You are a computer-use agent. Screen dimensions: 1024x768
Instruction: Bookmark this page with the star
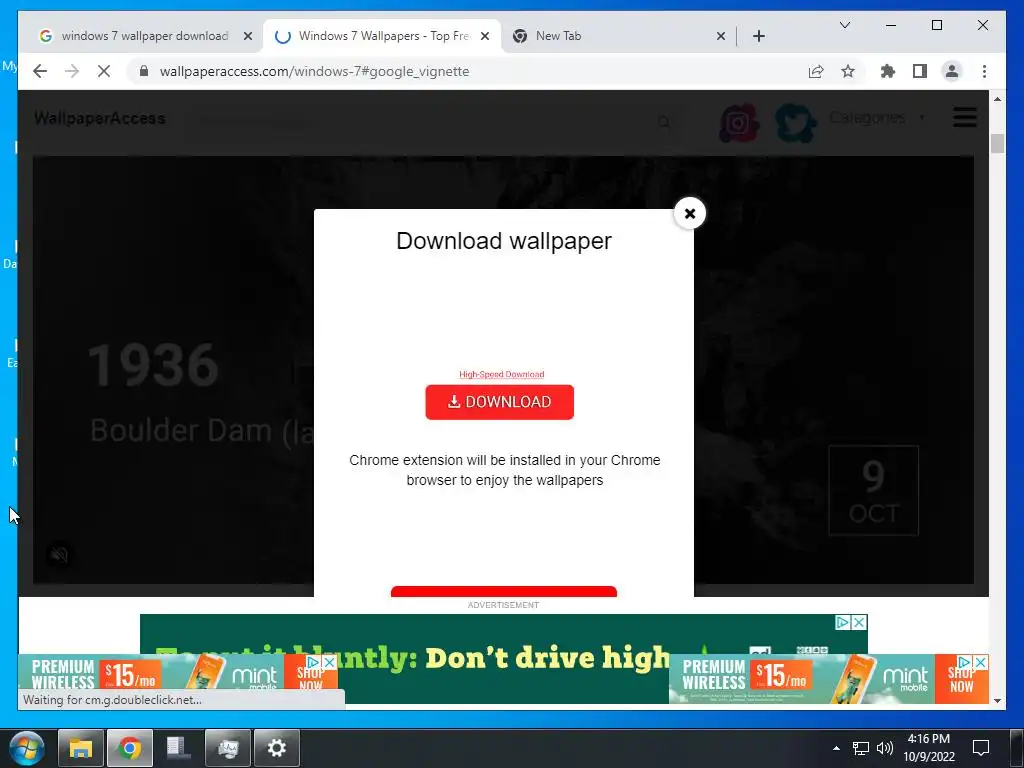click(x=848, y=71)
